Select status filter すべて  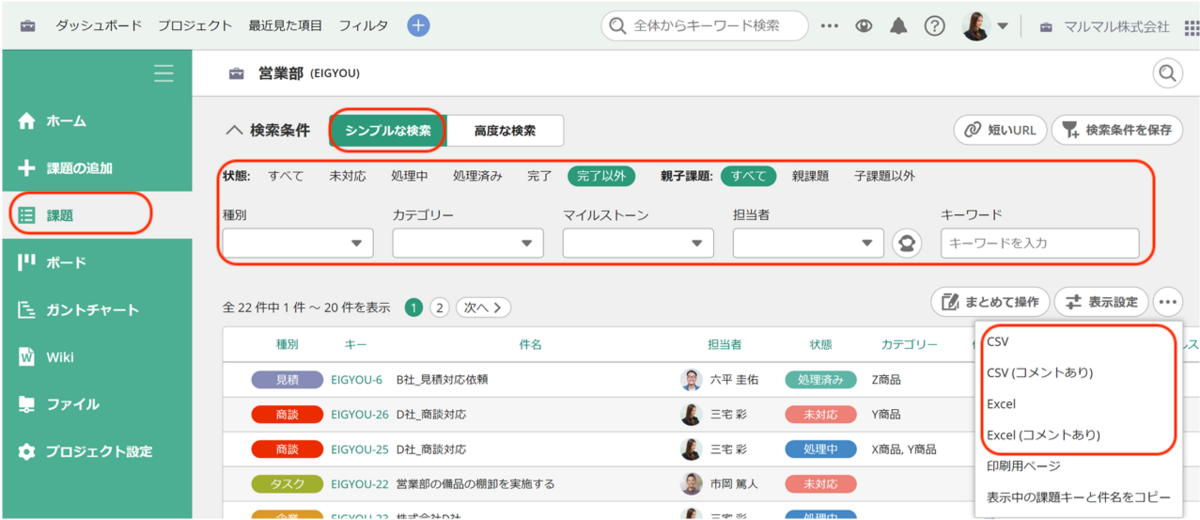click(286, 176)
